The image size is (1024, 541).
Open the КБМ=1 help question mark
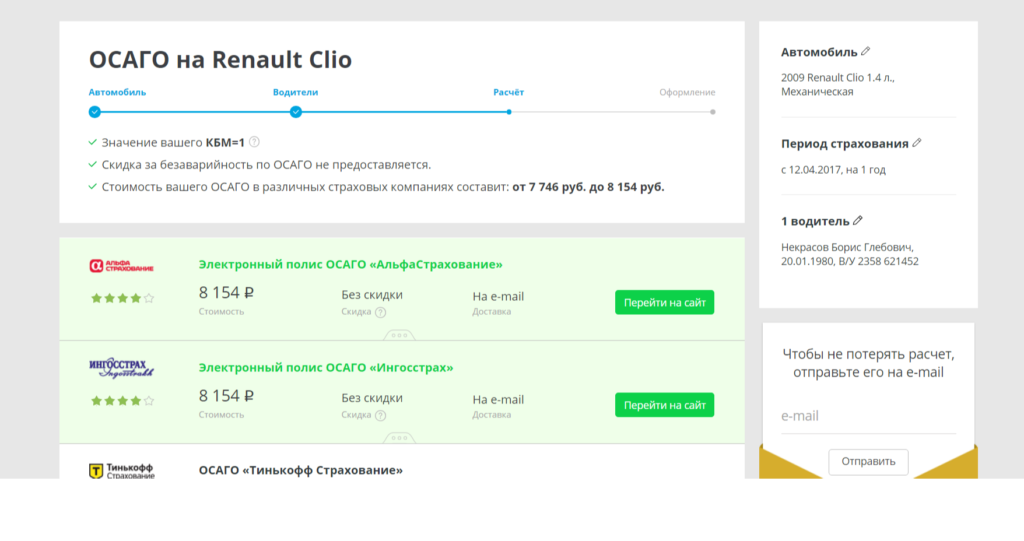255,142
